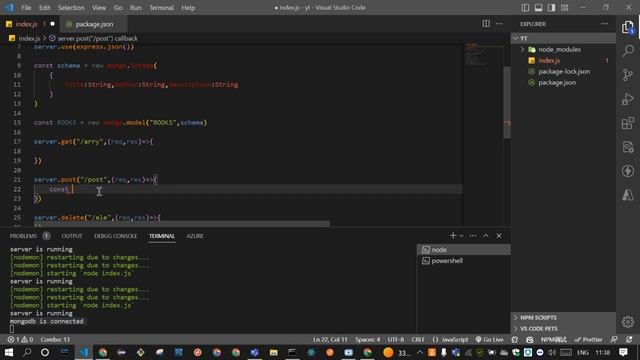Open File Explorer from taskbar
The height and width of the screenshot is (360, 640).
click(x=273, y=352)
